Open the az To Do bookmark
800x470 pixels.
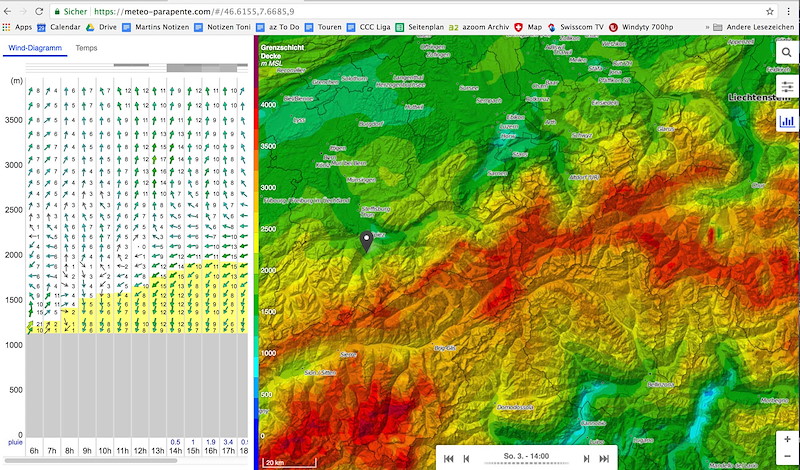278,27
